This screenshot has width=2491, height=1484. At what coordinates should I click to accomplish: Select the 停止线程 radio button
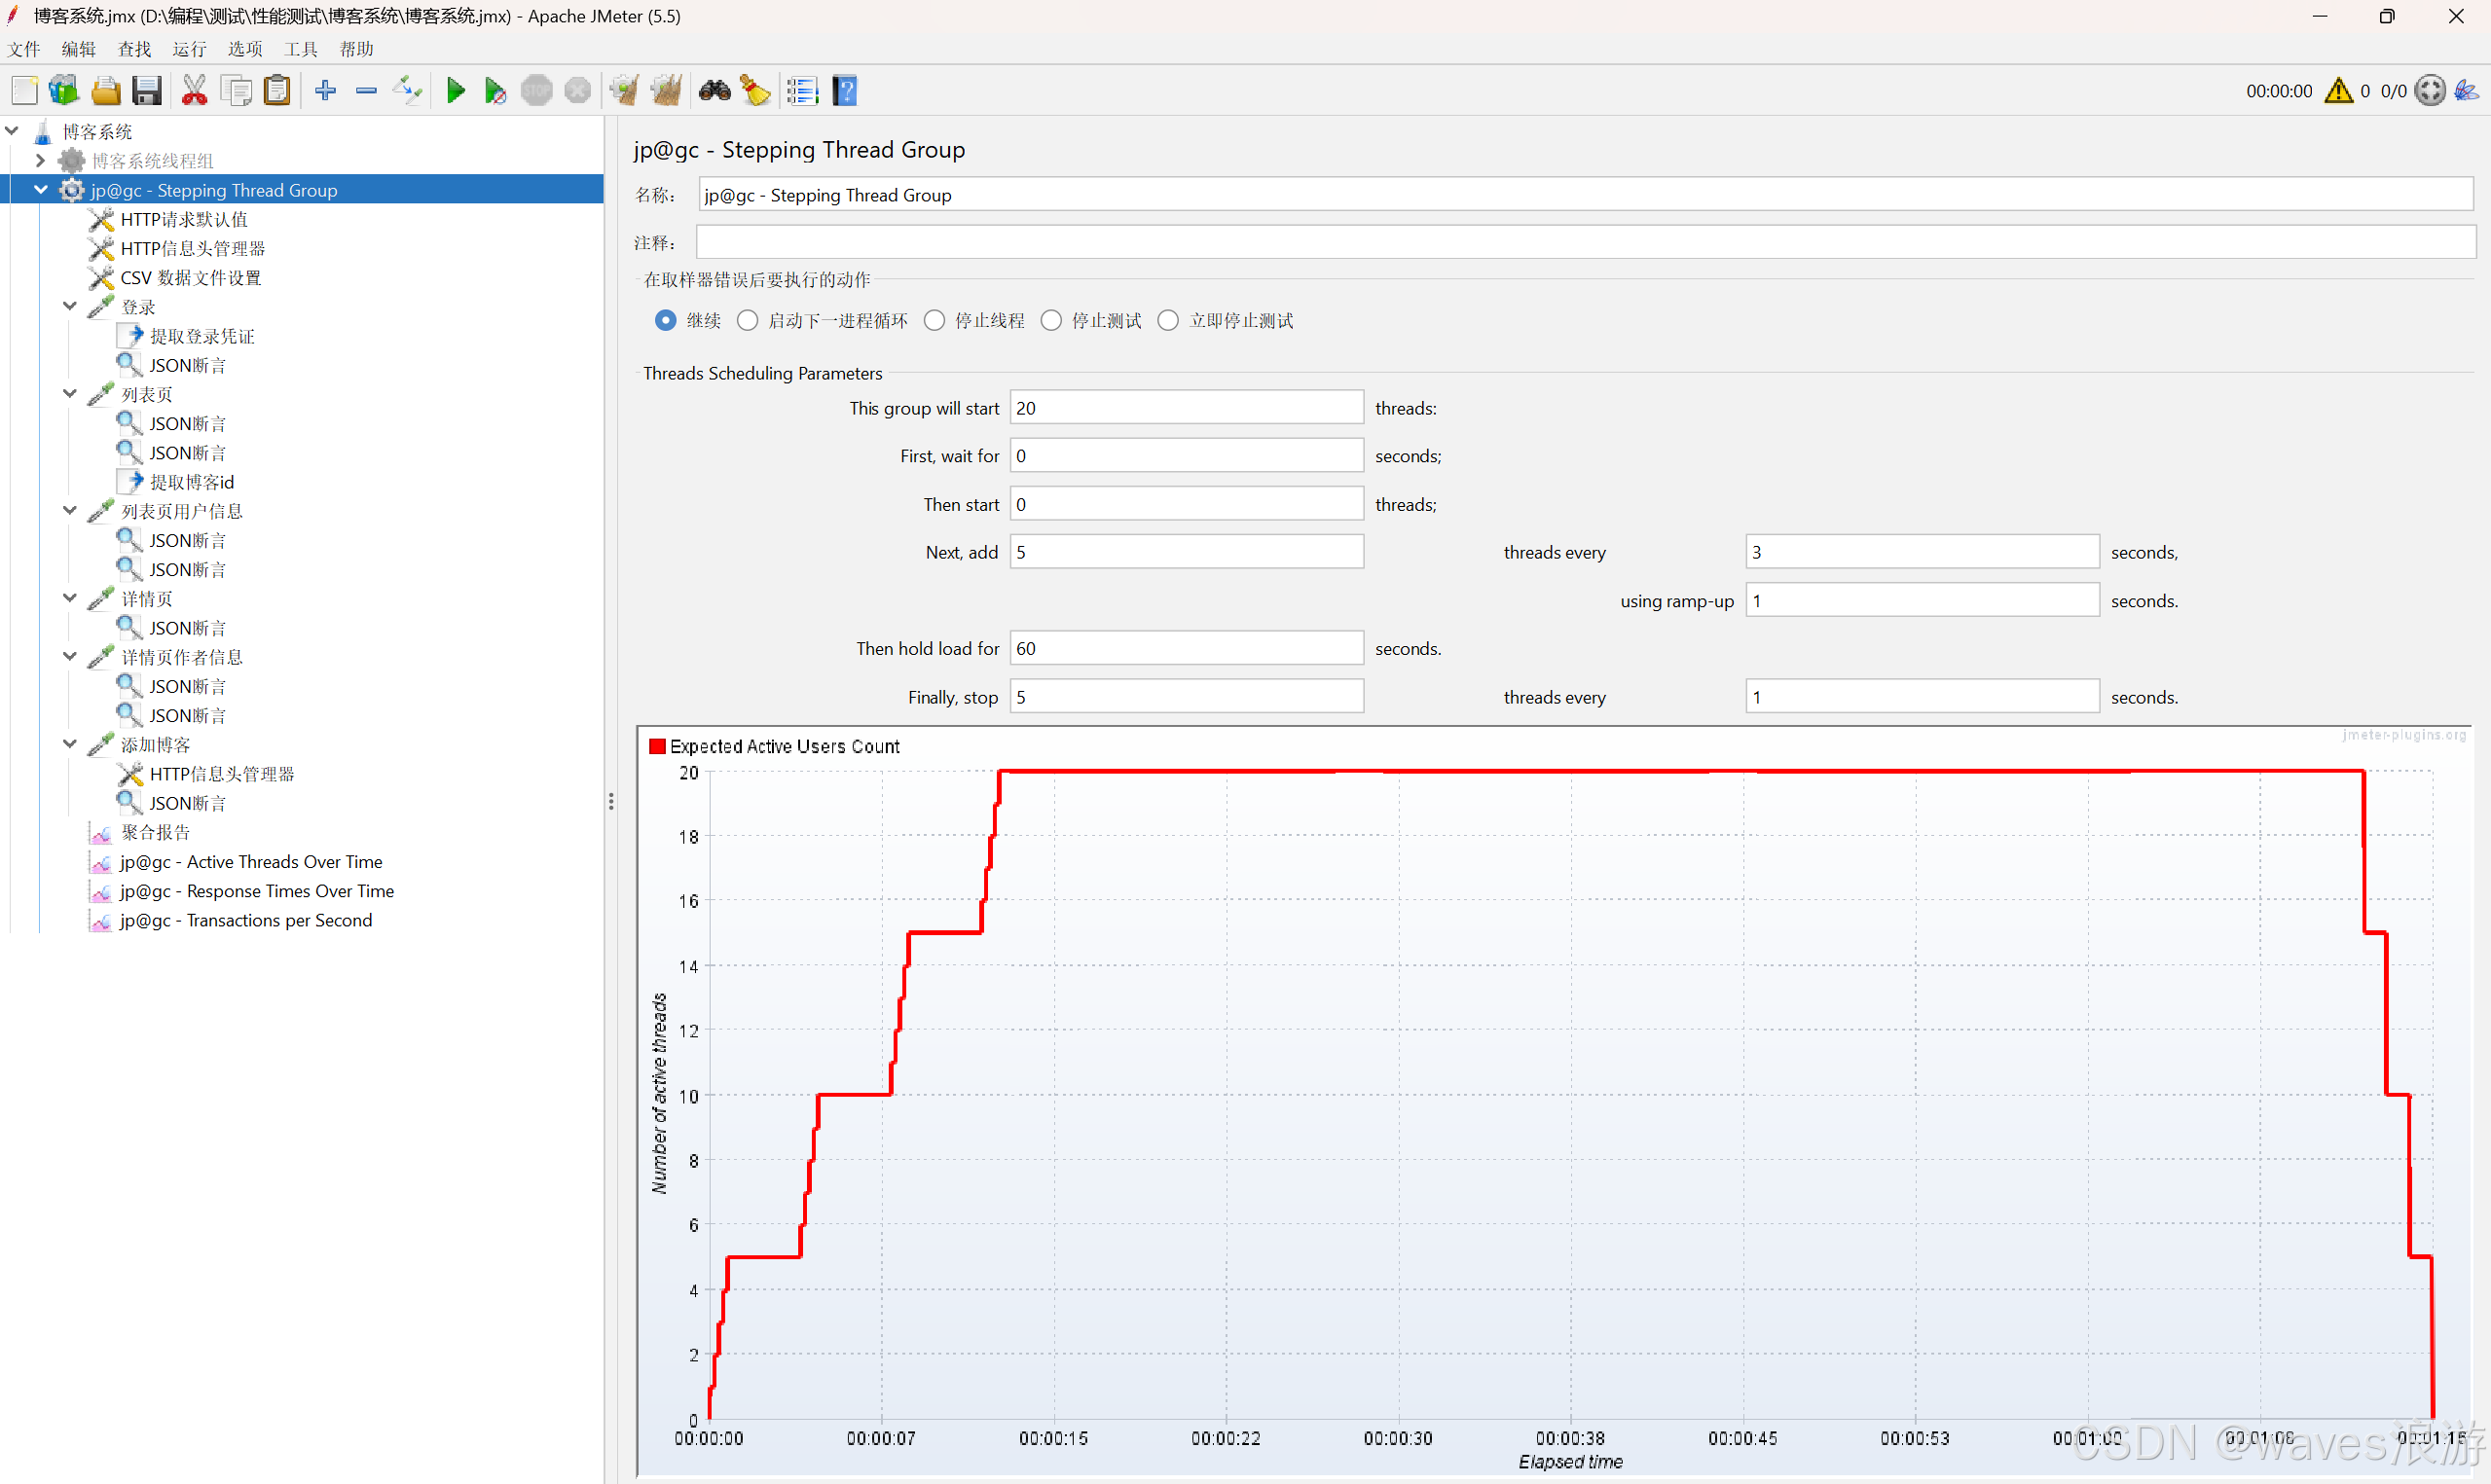coord(934,320)
